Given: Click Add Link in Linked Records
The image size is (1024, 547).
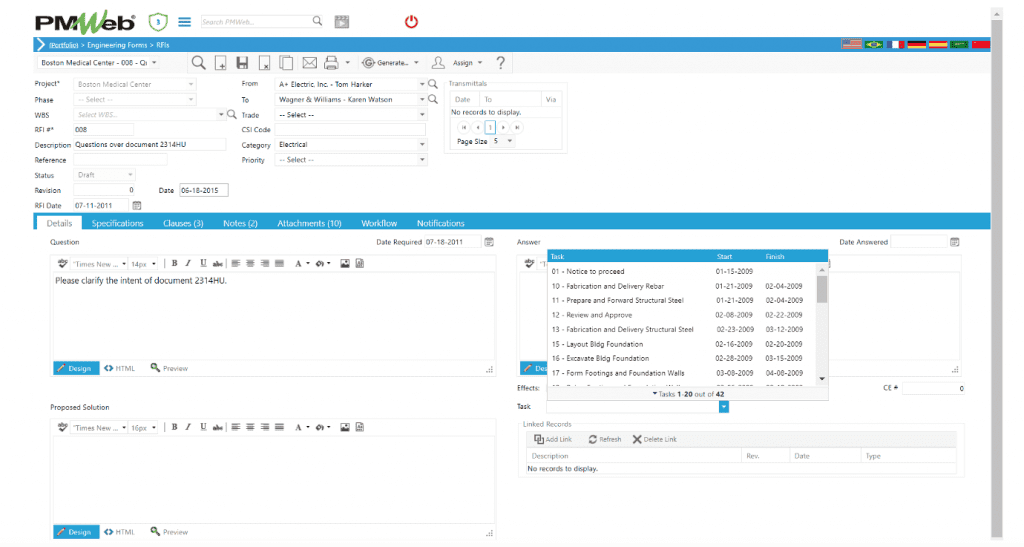Looking at the screenshot, I should click(552, 439).
